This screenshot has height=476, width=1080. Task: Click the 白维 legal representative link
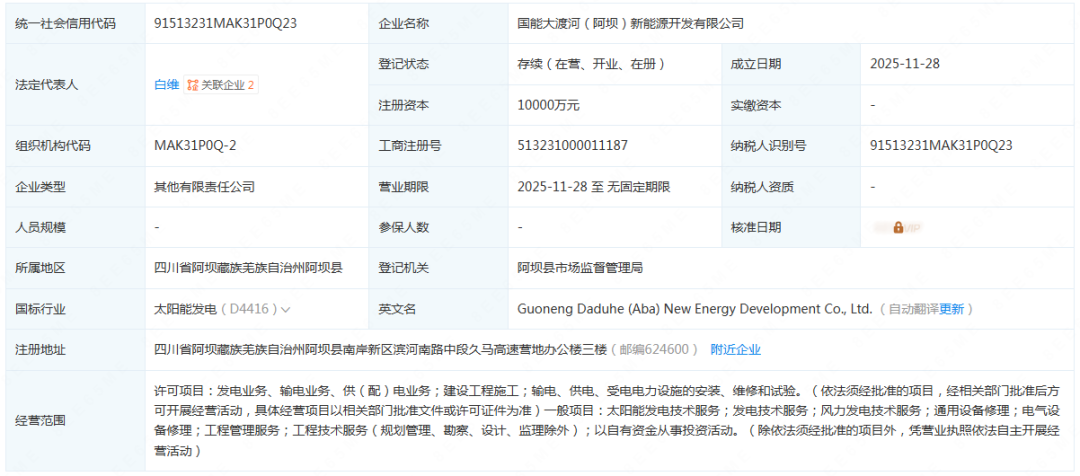click(166, 85)
